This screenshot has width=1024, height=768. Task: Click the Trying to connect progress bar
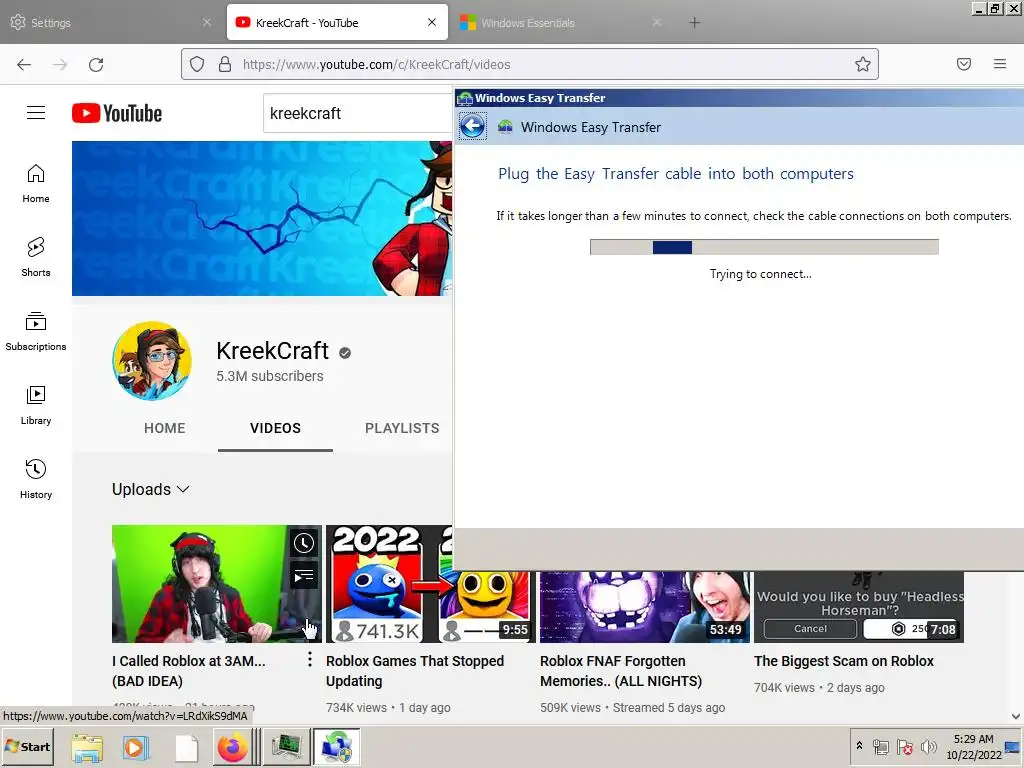[x=764, y=247]
